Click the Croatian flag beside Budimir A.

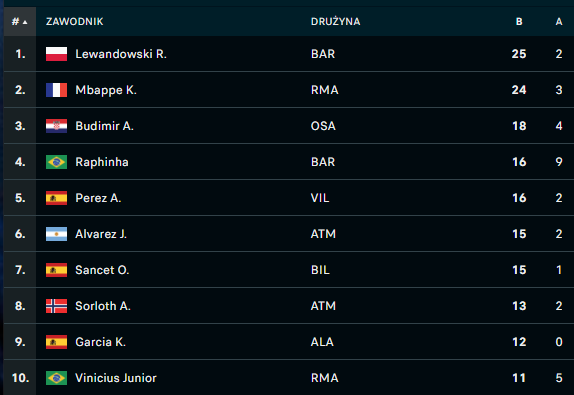click(56, 126)
